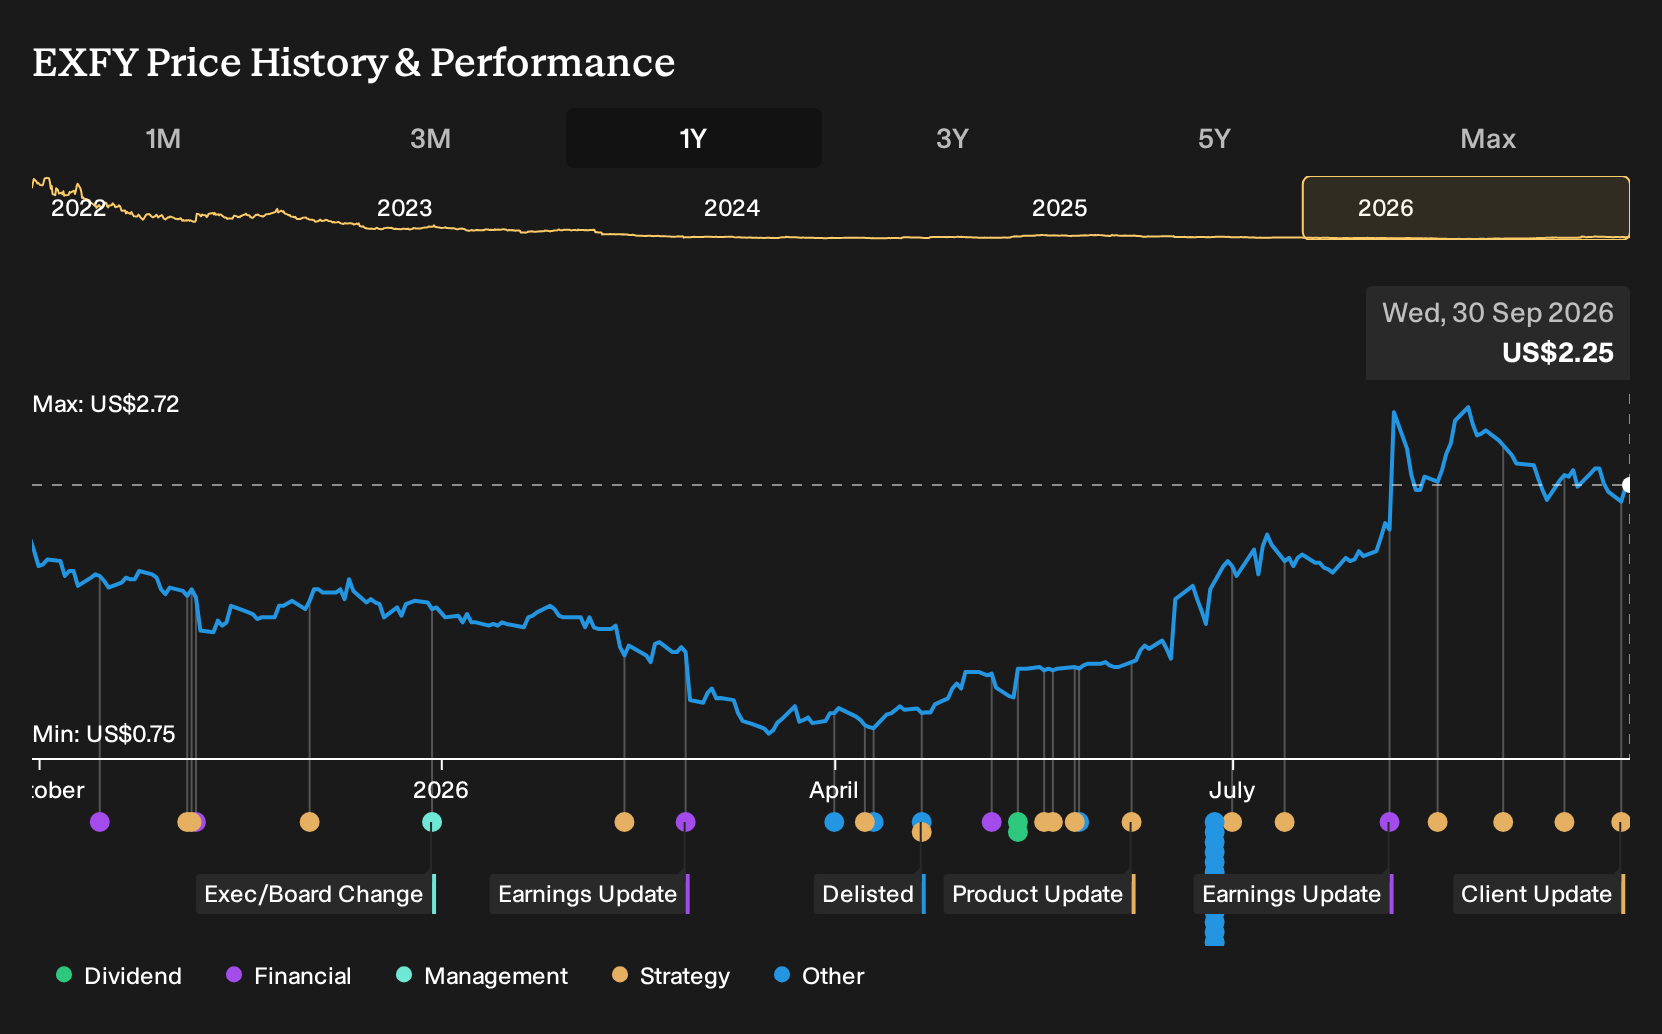Open the Delisted event label
Image resolution: width=1662 pixels, height=1034 pixels.
coord(870,894)
